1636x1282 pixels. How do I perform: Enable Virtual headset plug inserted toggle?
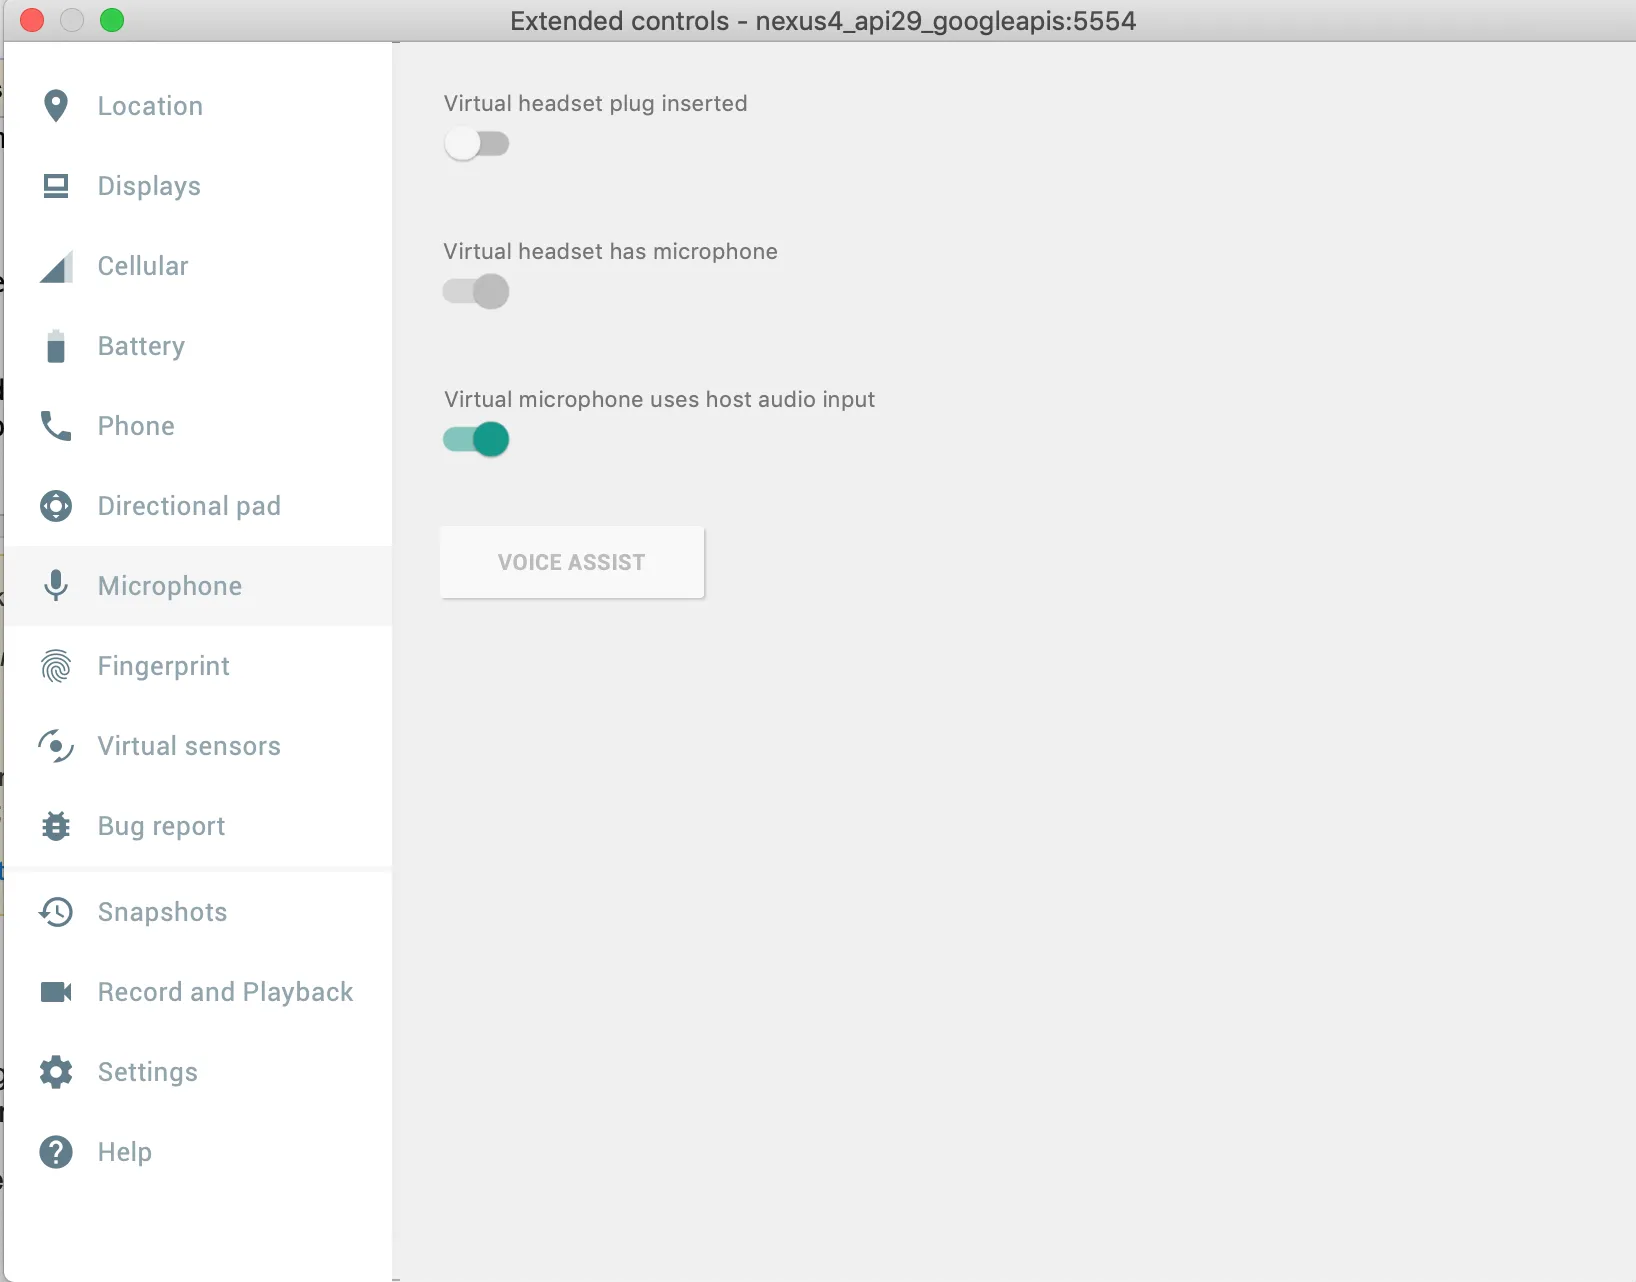point(476,144)
